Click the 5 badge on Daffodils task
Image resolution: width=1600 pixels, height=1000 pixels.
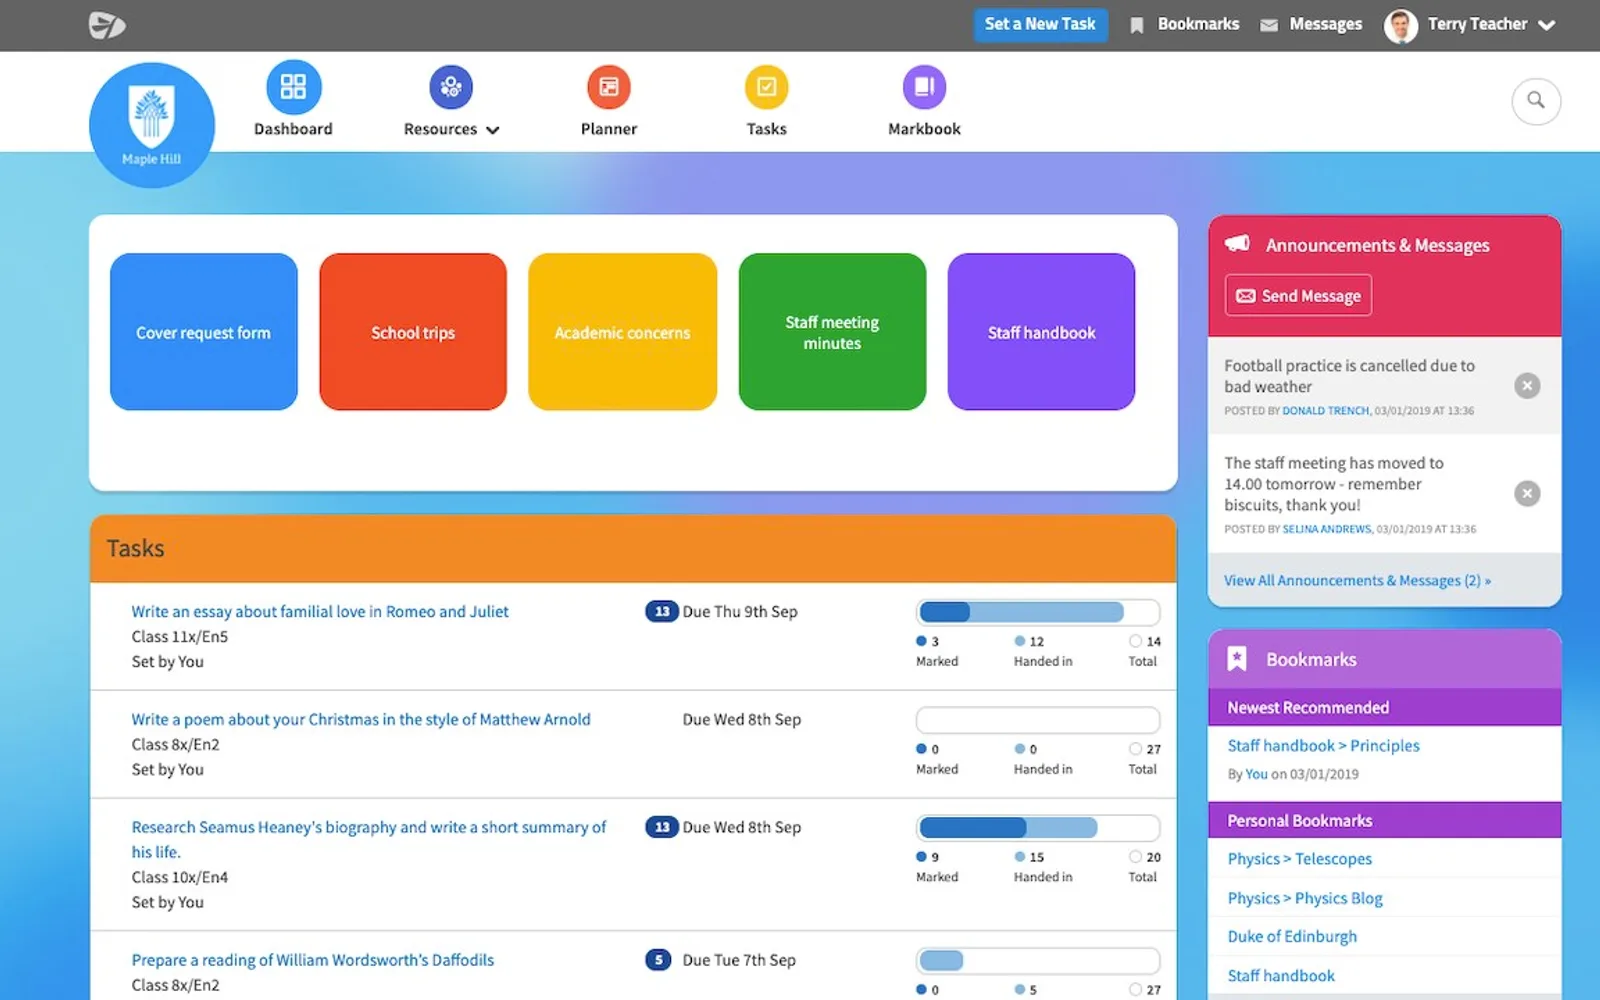click(x=658, y=960)
